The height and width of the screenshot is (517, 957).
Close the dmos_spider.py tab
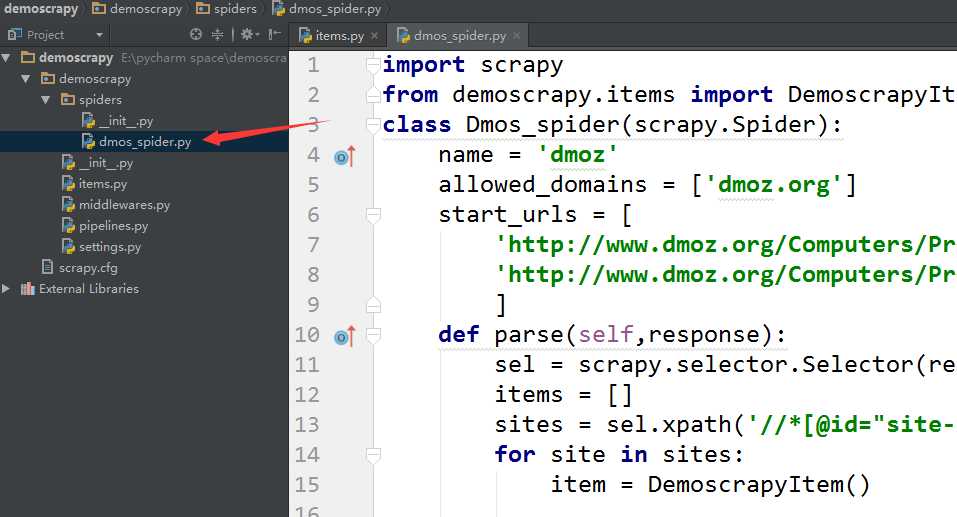pyautogui.click(x=516, y=36)
